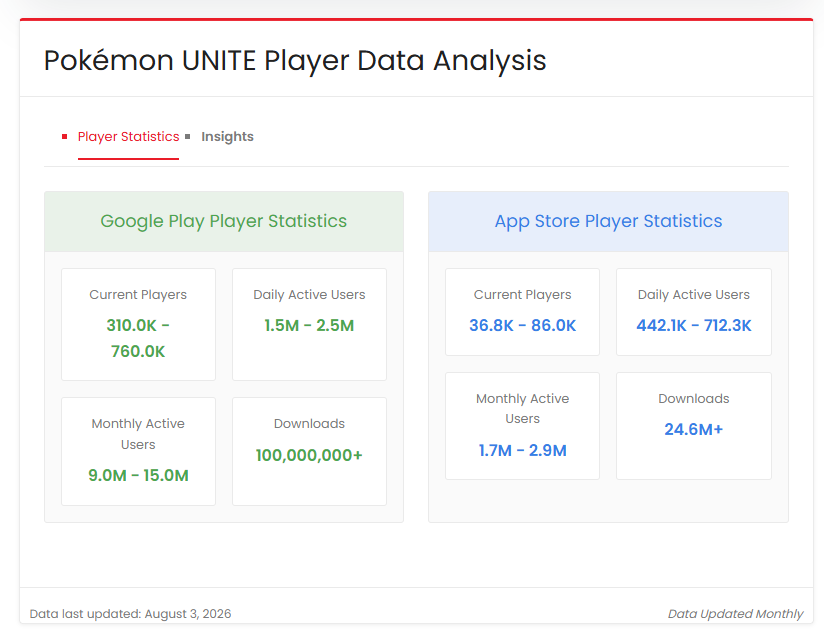Click the Google Play Downloads card
Image resolution: width=824 pixels, height=629 pixels.
(x=310, y=451)
